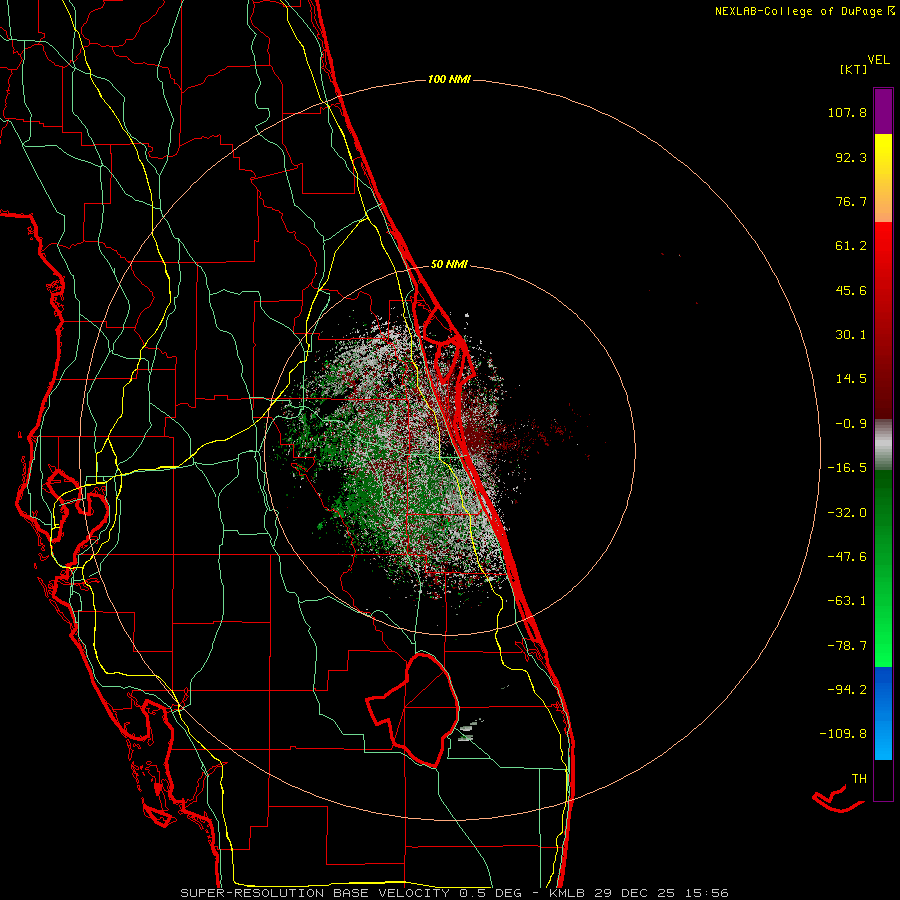Click the 50 NMI range ring label
This screenshot has height=900, width=900.
449,265
